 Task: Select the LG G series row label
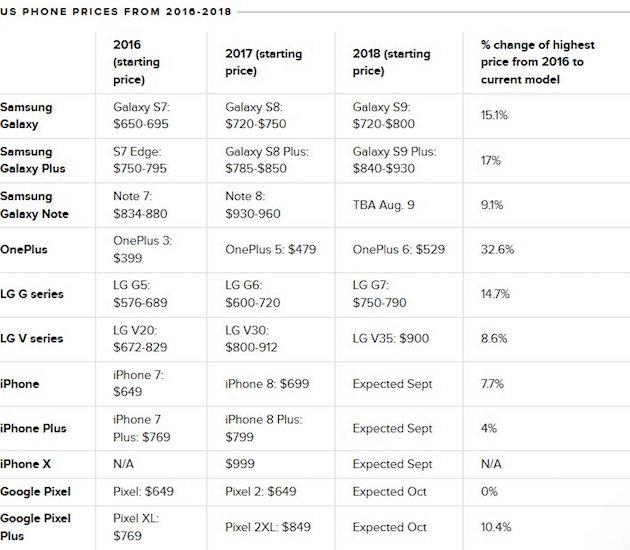click(x=32, y=294)
